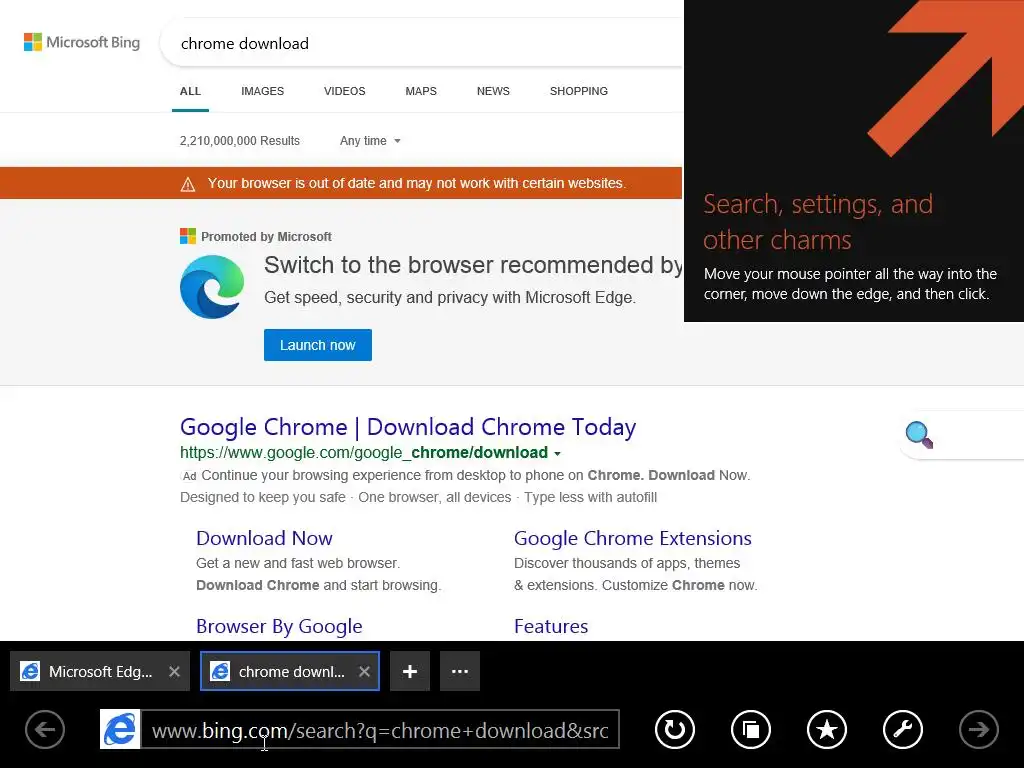Open the tabs view icon

point(750,729)
